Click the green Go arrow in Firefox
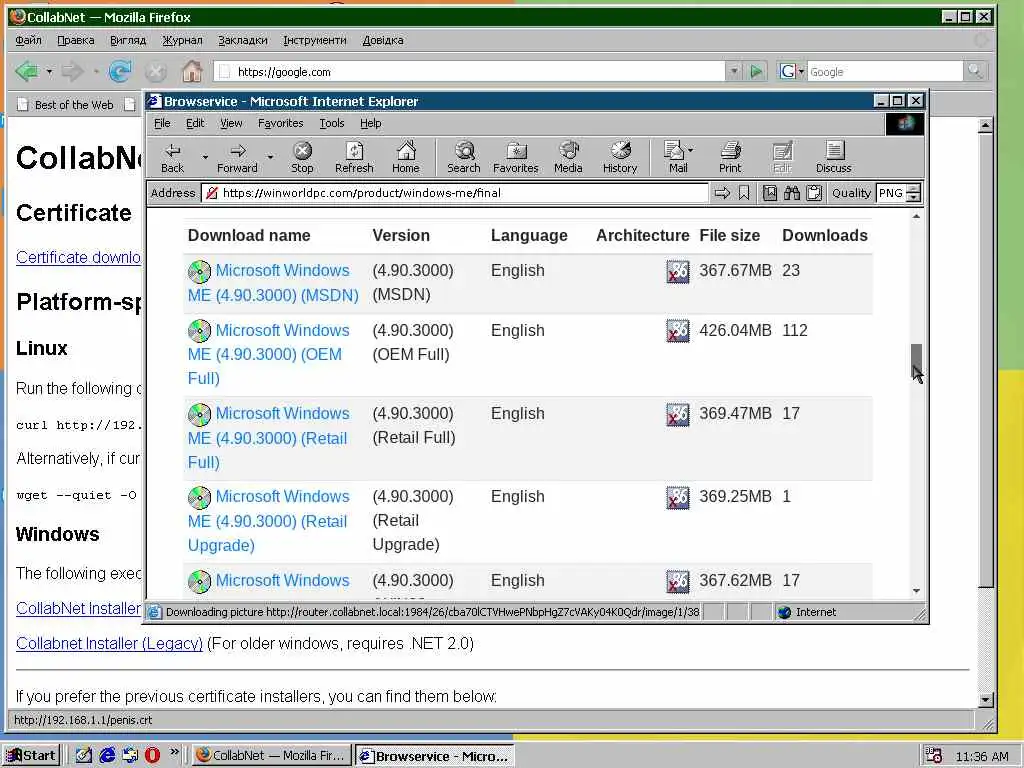 [756, 71]
